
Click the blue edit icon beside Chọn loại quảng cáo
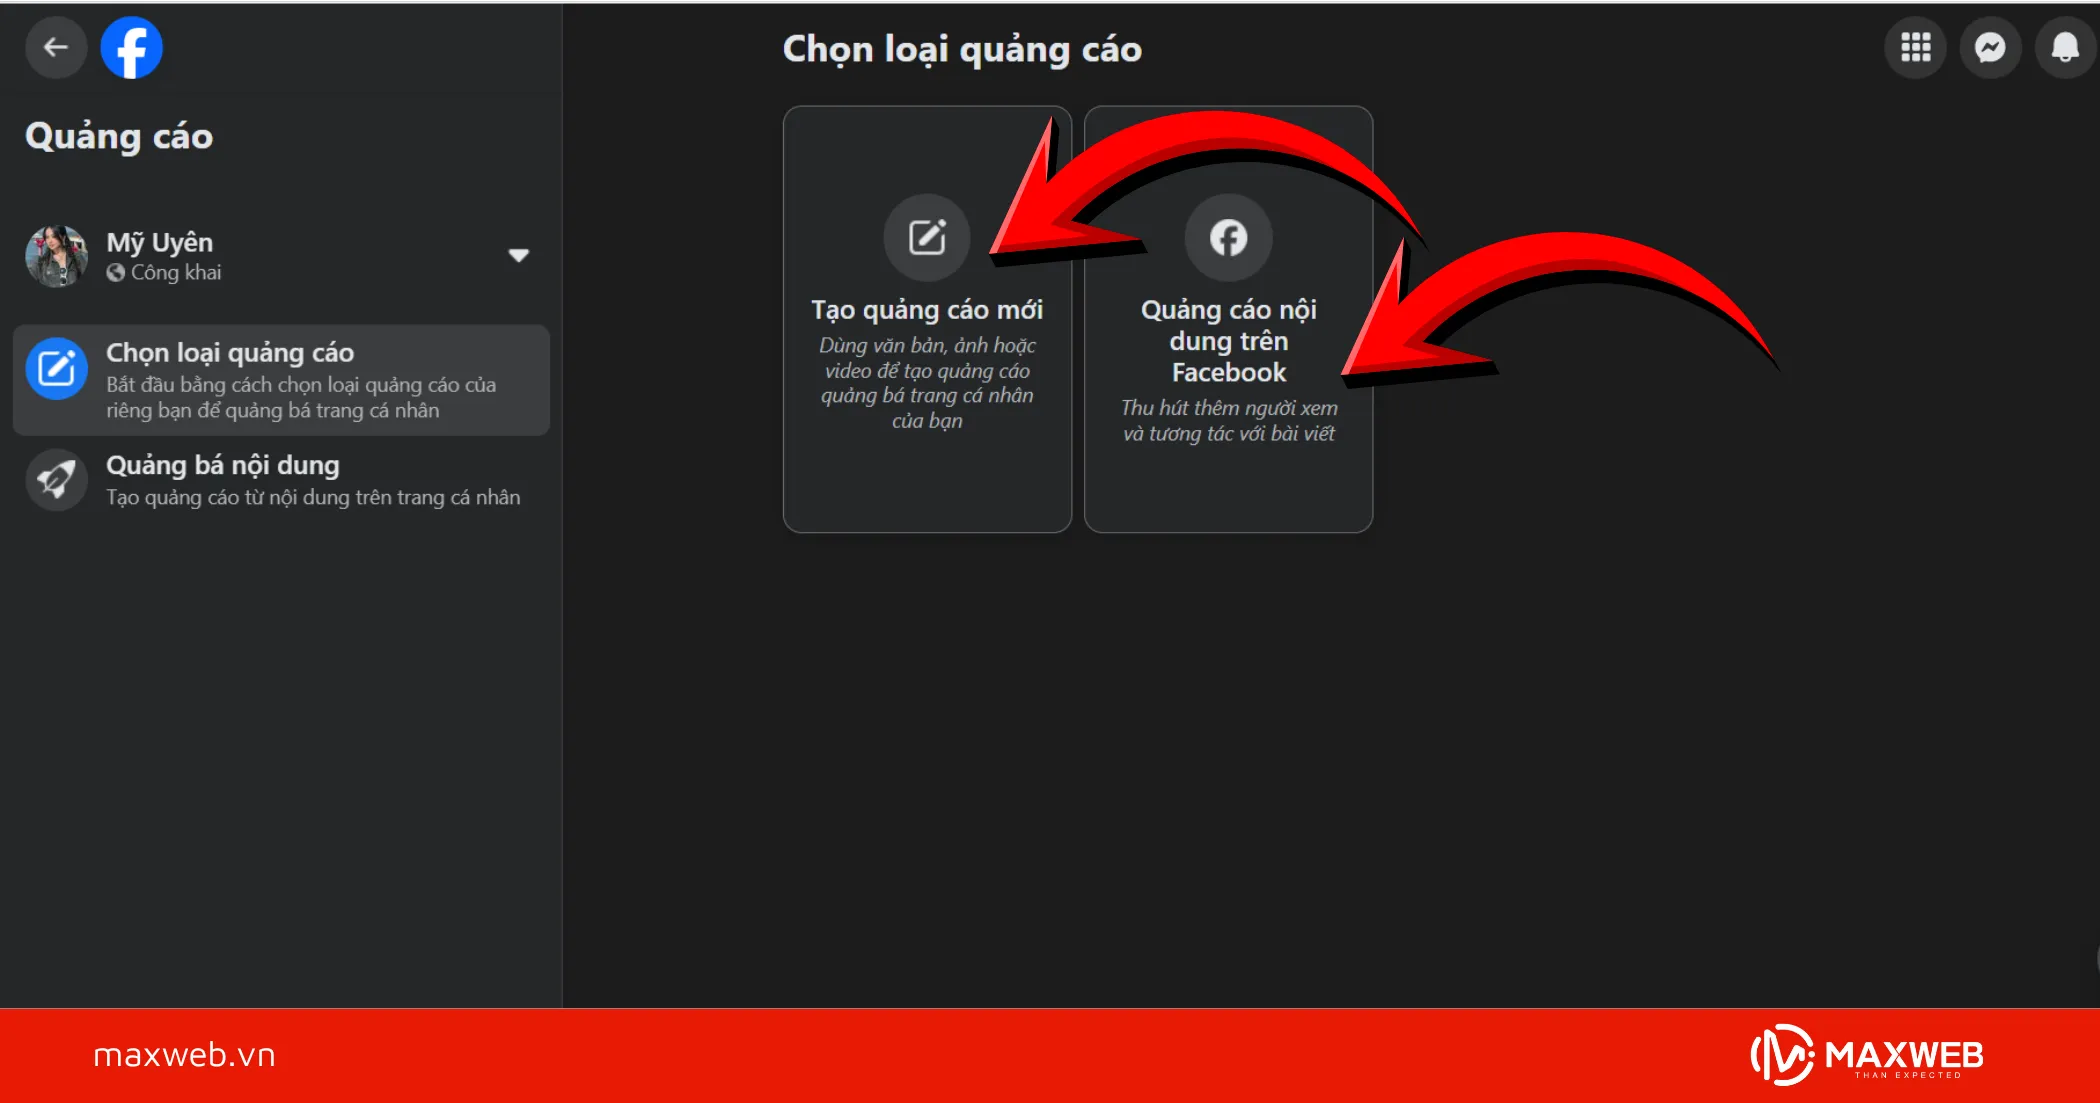pos(56,369)
